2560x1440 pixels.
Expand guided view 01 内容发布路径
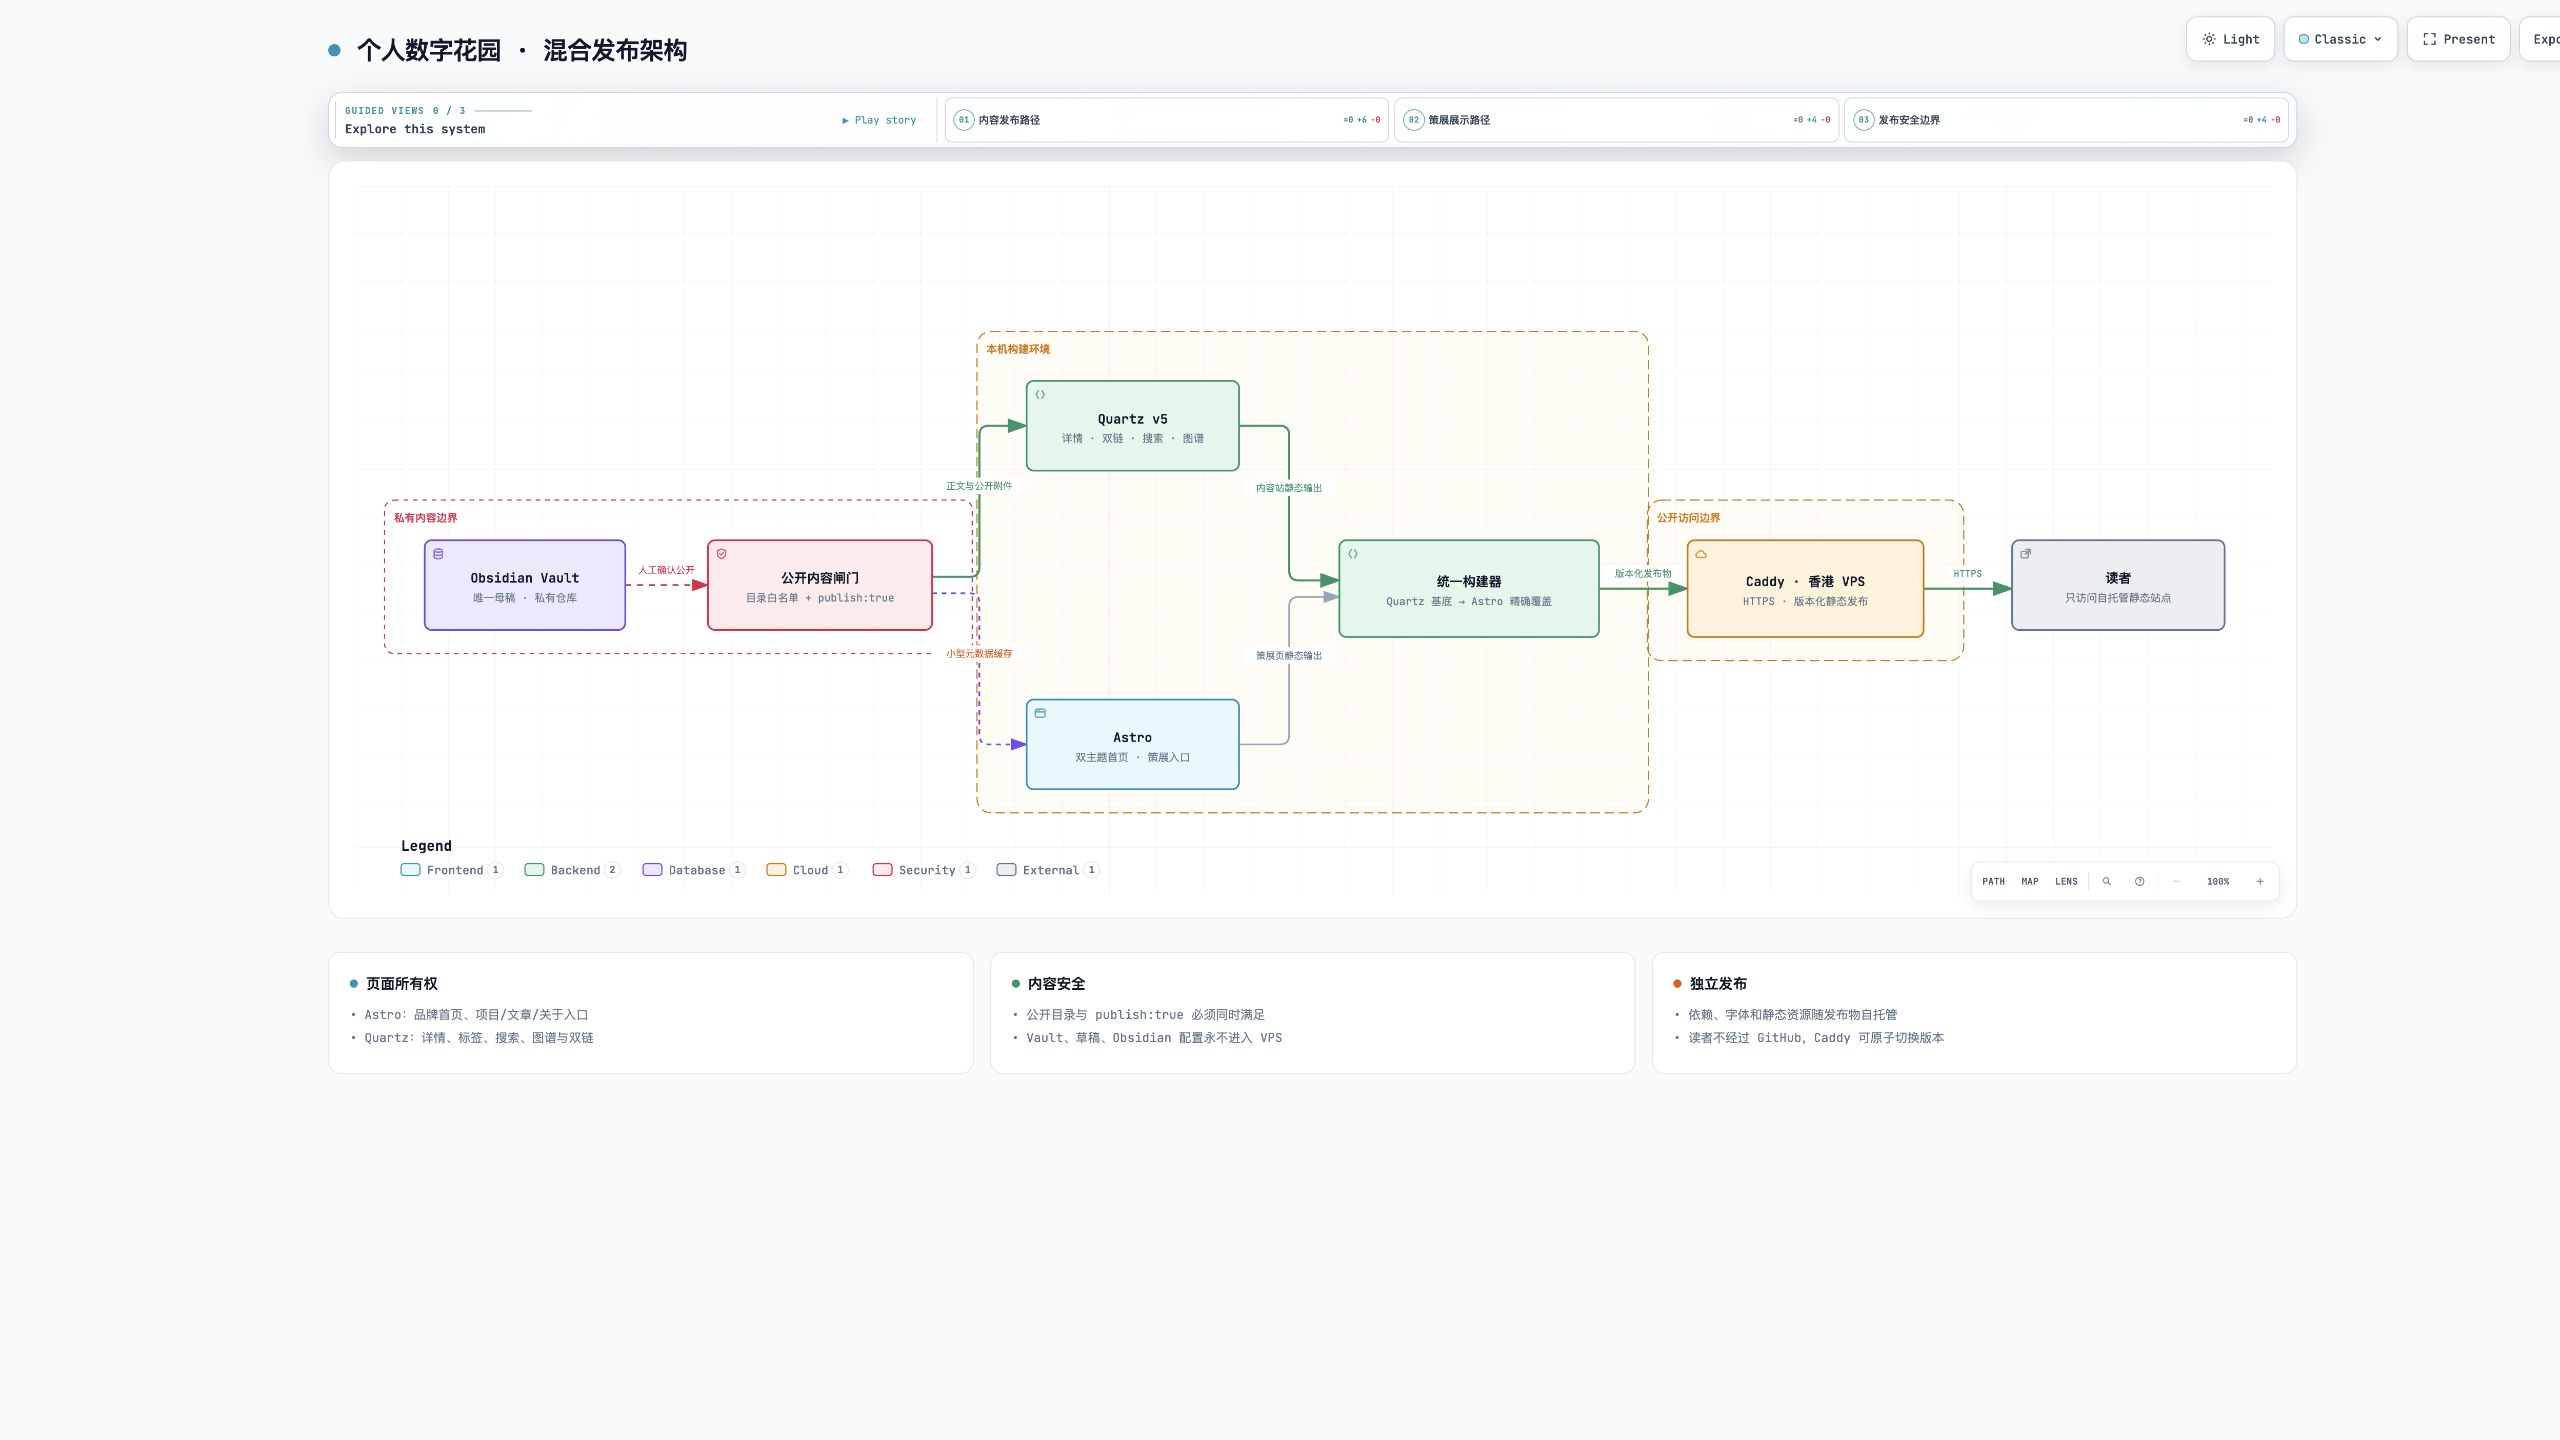1166,120
